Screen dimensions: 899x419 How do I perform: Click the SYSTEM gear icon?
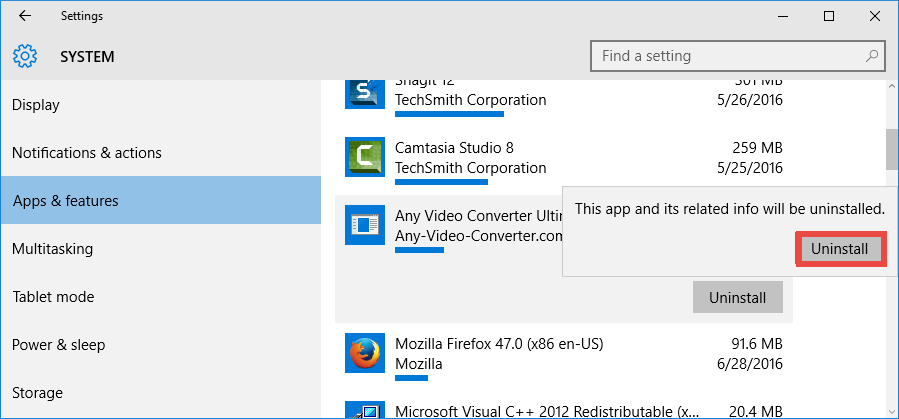[x=25, y=56]
